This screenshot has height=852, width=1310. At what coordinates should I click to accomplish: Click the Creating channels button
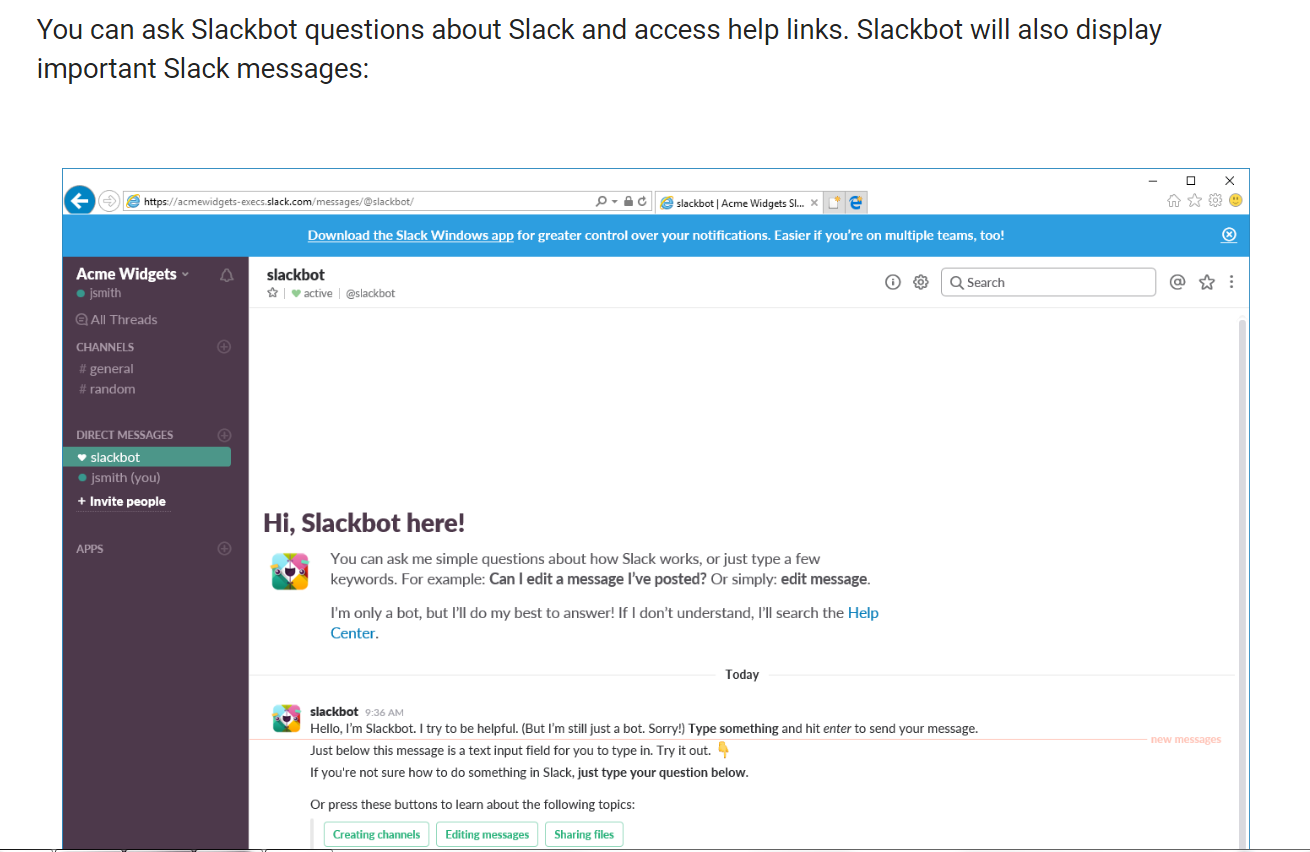point(376,835)
